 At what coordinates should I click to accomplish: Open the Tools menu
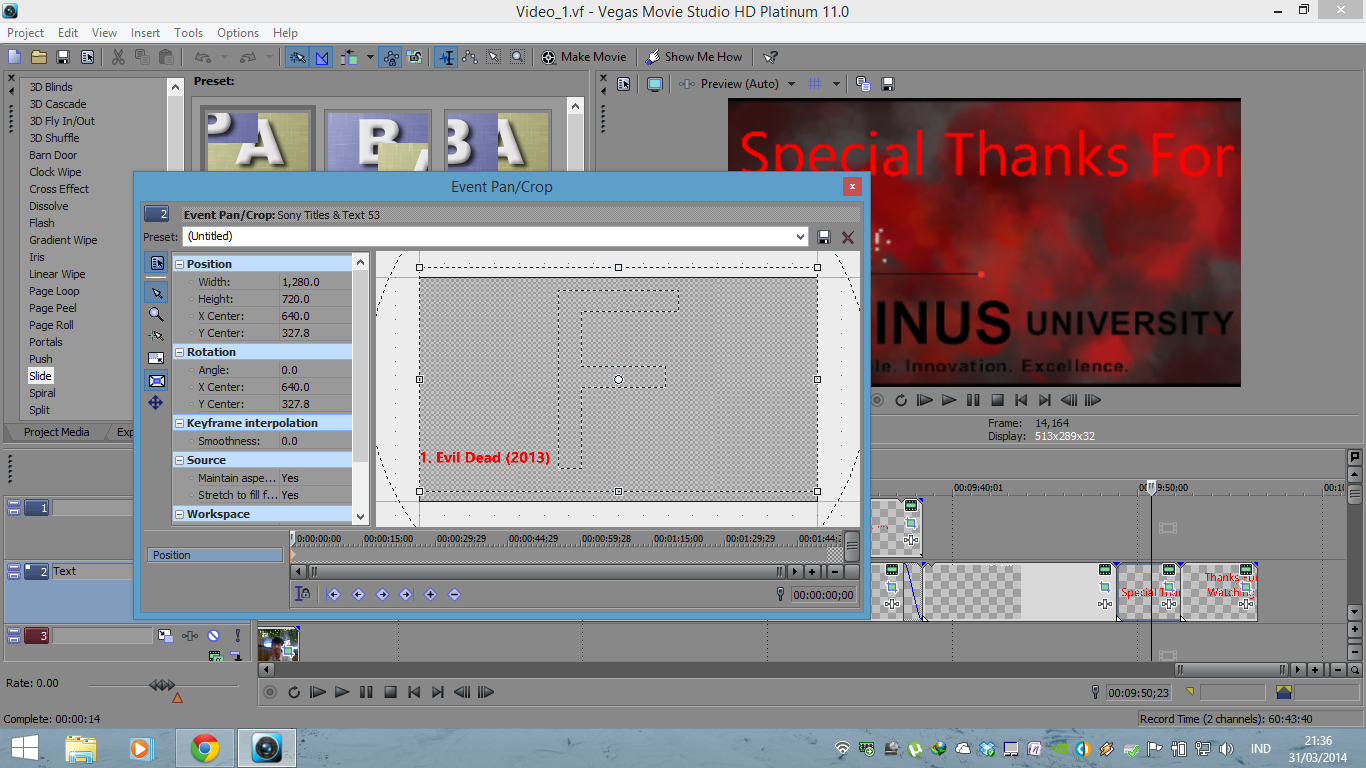tap(188, 33)
